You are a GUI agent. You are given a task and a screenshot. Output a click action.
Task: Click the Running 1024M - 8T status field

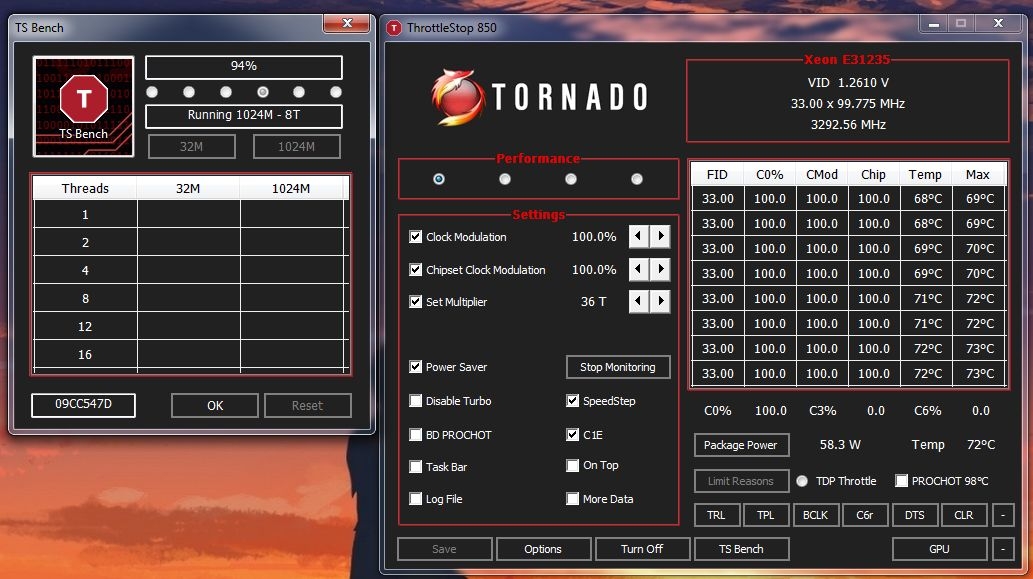tap(244, 115)
